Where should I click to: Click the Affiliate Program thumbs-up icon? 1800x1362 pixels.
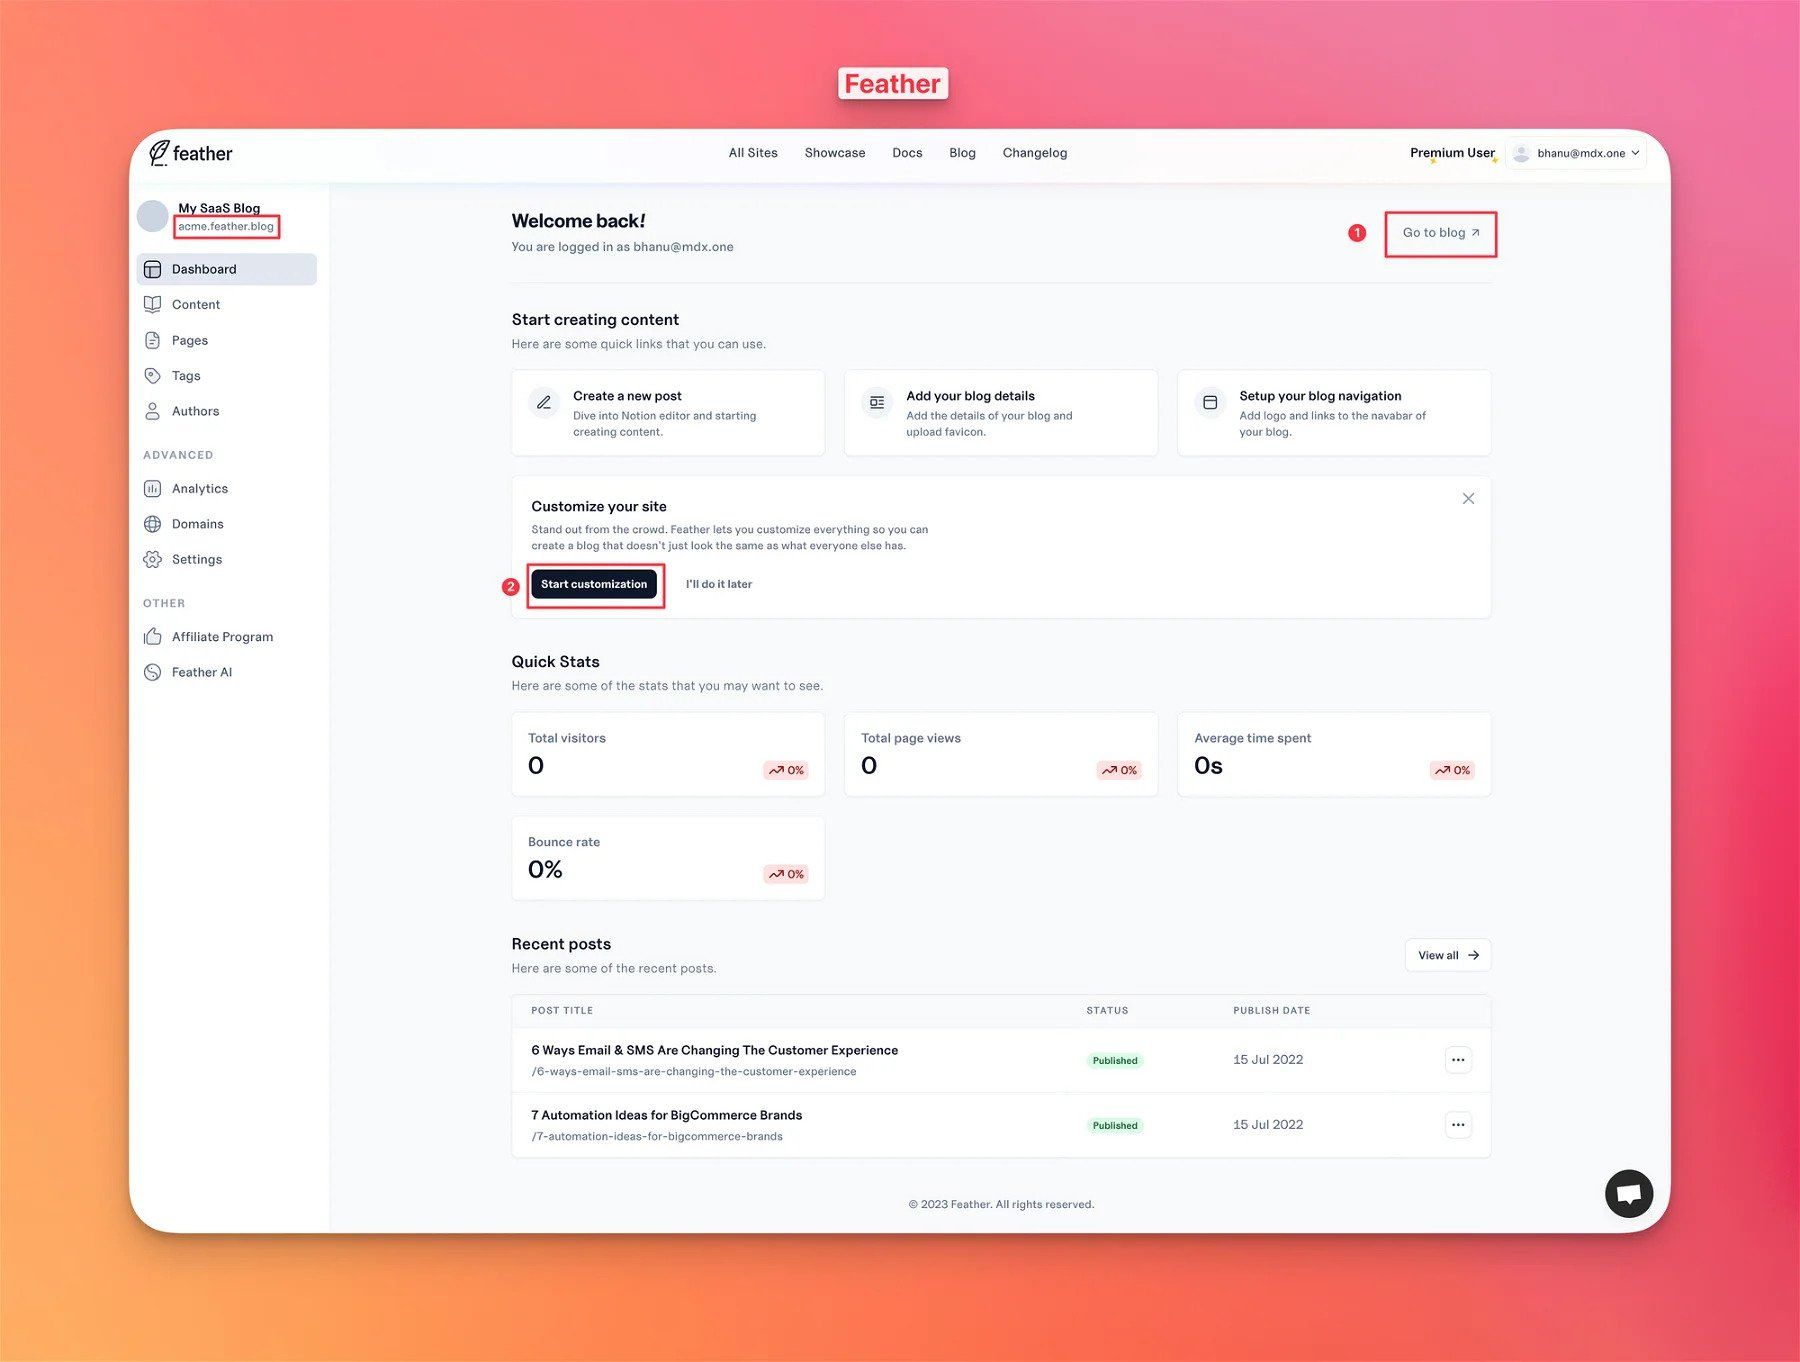152,637
